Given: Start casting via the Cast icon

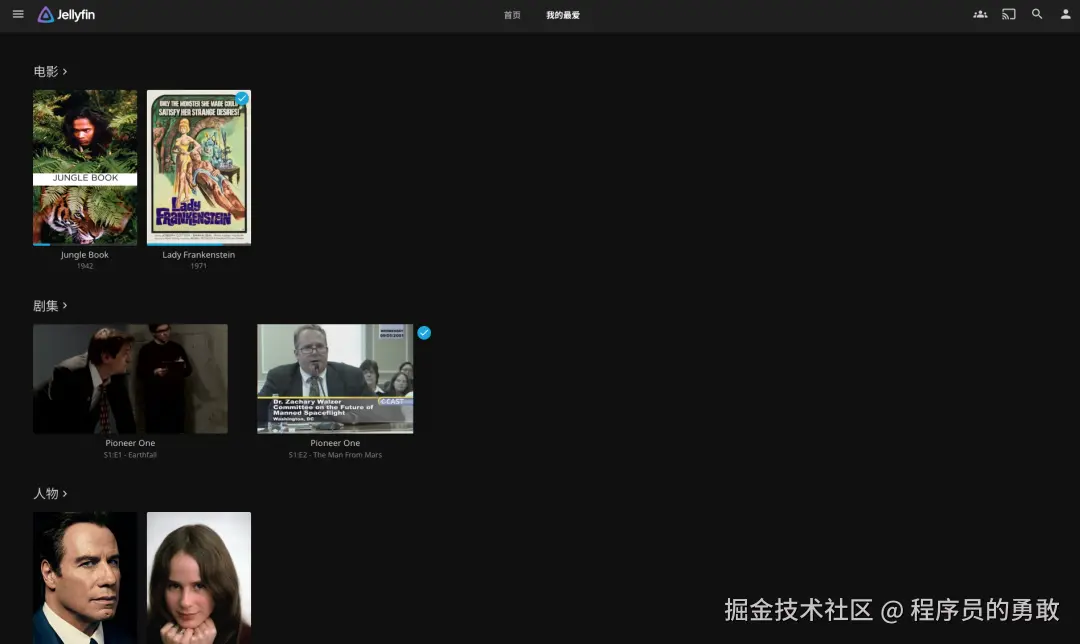Looking at the screenshot, I should pos(1008,14).
